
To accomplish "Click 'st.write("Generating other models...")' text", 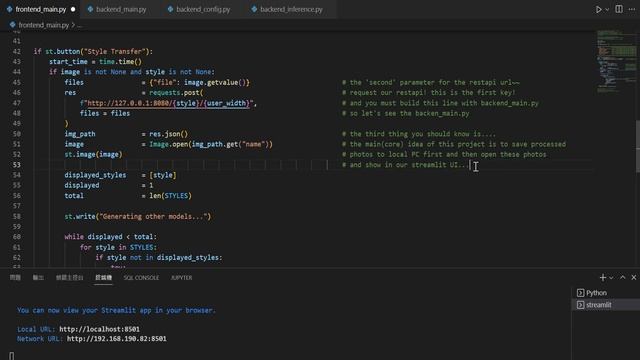I will (x=138, y=216).
